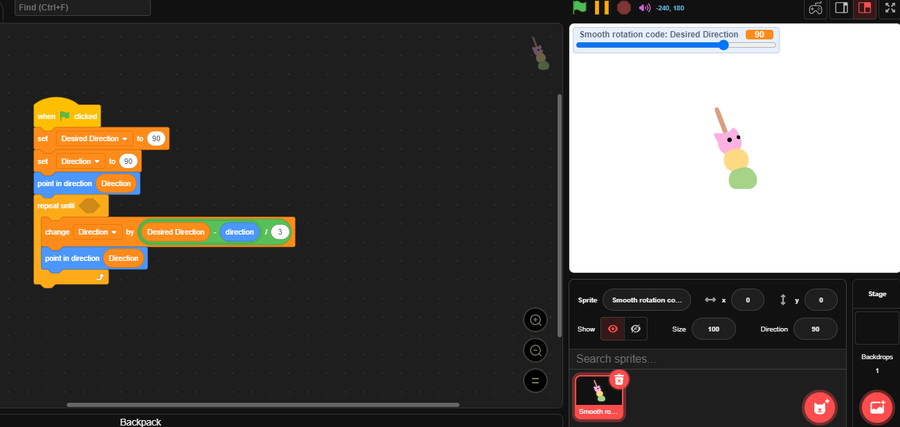Image resolution: width=900 pixels, height=427 pixels.
Task: Open the gamepad settings icon
Action: point(815,8)
